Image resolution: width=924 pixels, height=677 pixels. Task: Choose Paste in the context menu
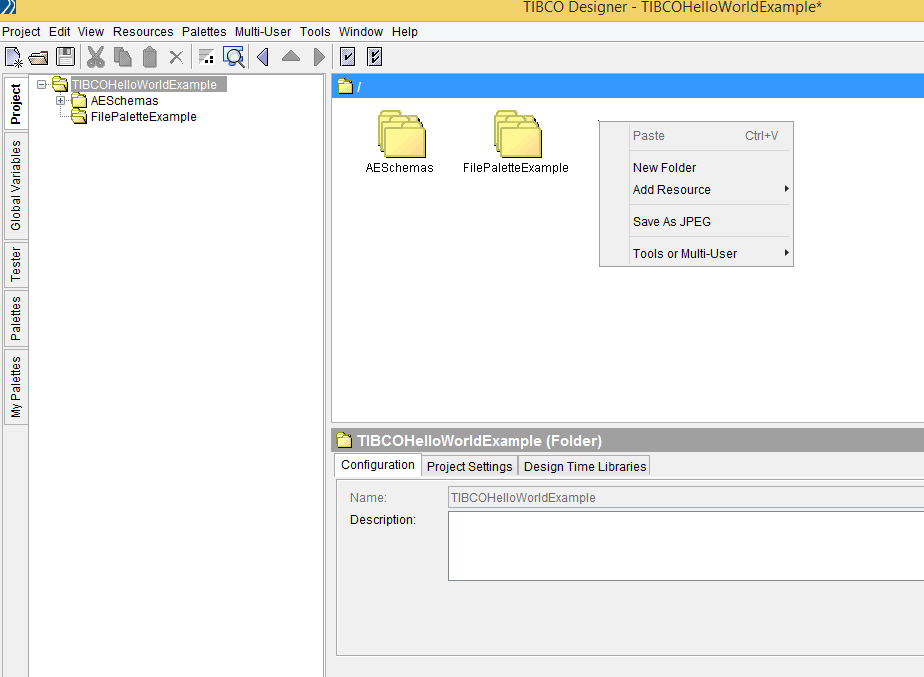click(696, 136)
